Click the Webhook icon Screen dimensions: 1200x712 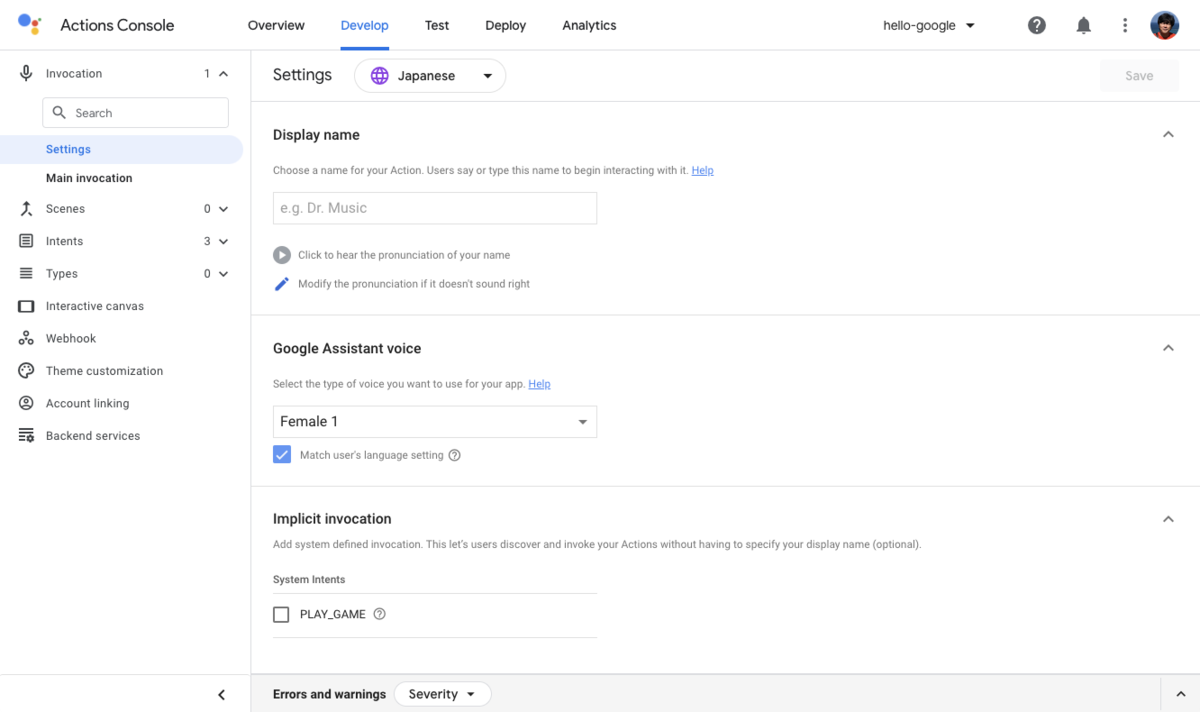pyautogui.click(x=26, y=338)
